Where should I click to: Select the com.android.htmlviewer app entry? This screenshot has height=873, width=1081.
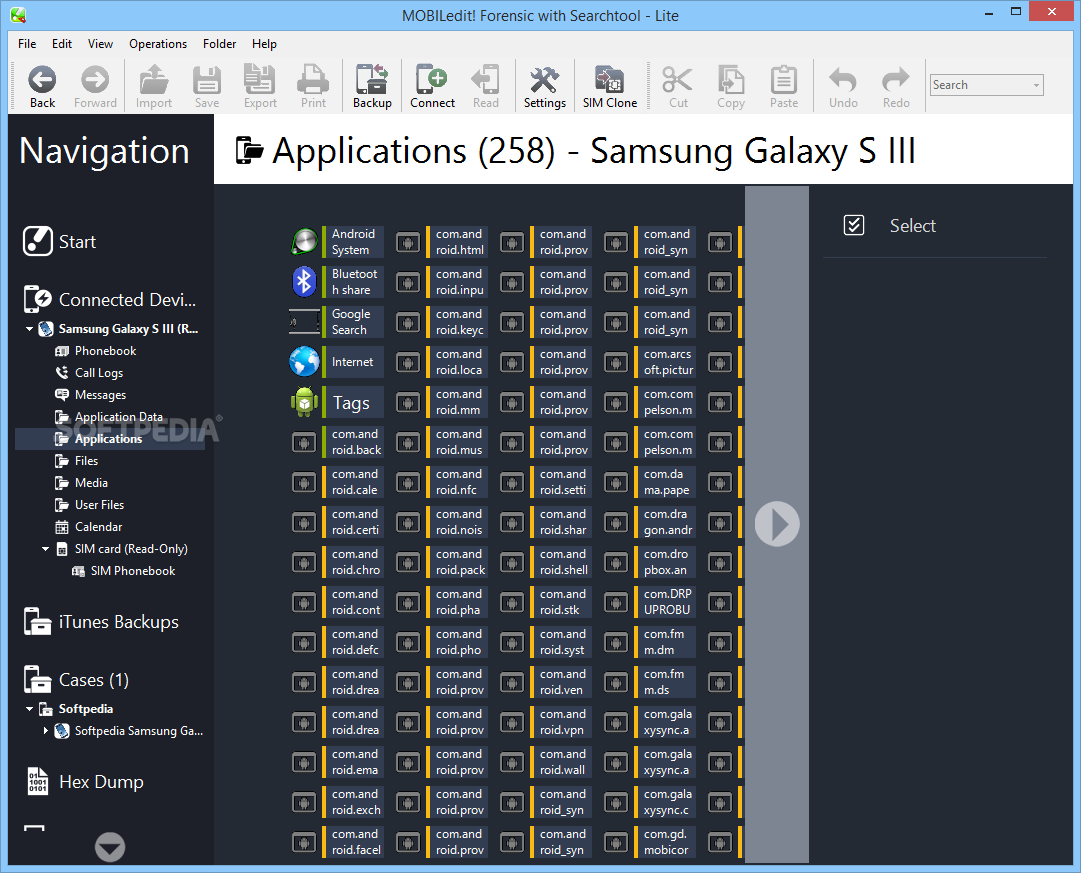(x=441, y=241)
